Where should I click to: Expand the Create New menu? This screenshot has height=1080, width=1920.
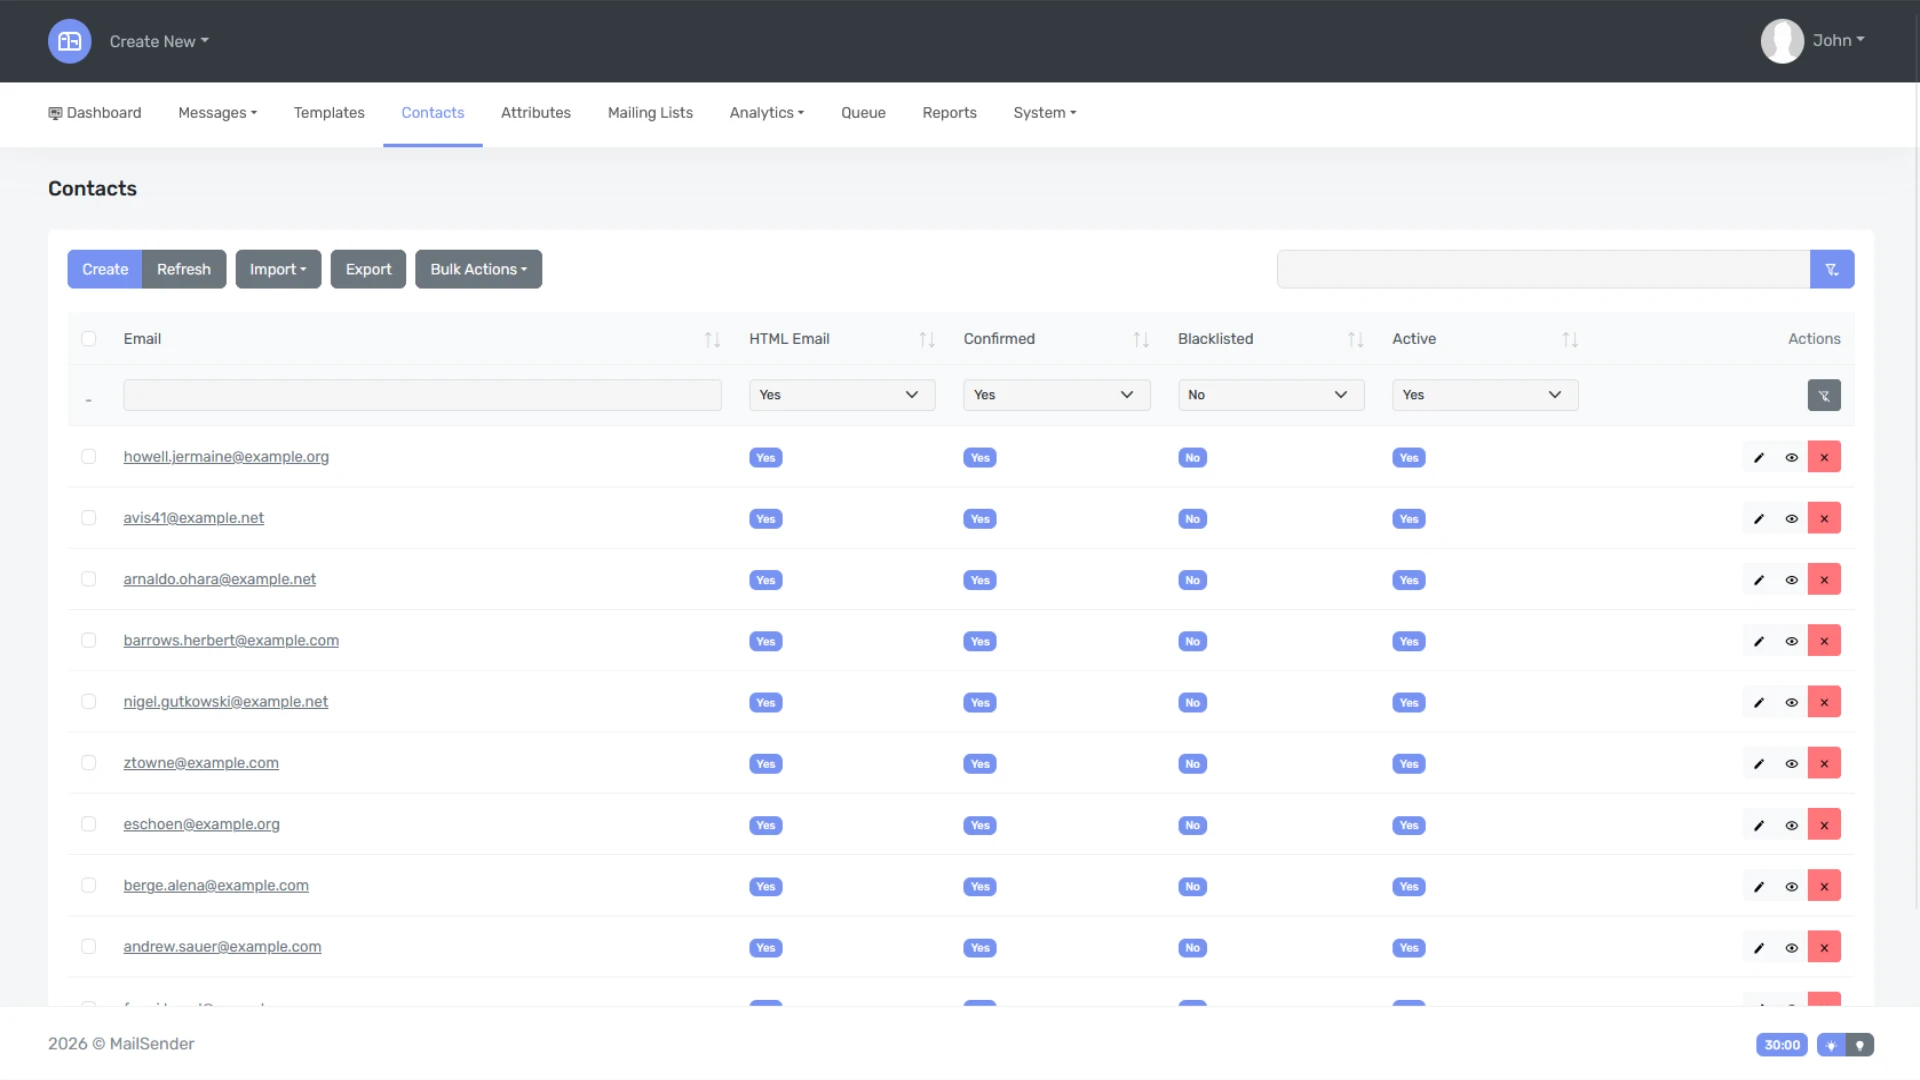(159, 41)
